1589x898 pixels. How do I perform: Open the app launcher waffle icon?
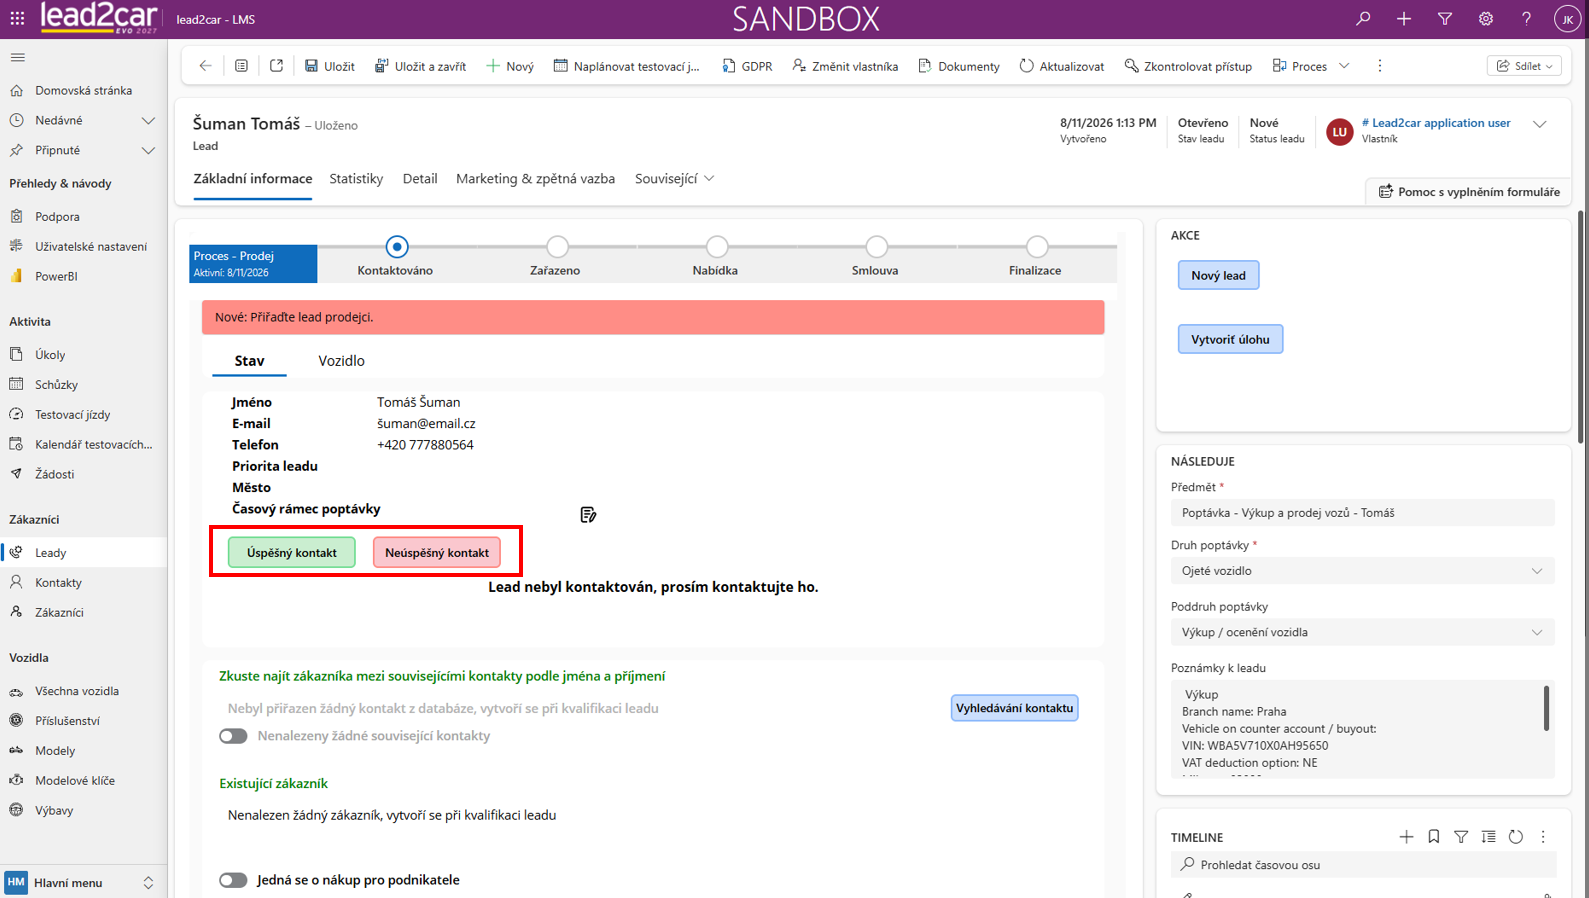(17, 19)
